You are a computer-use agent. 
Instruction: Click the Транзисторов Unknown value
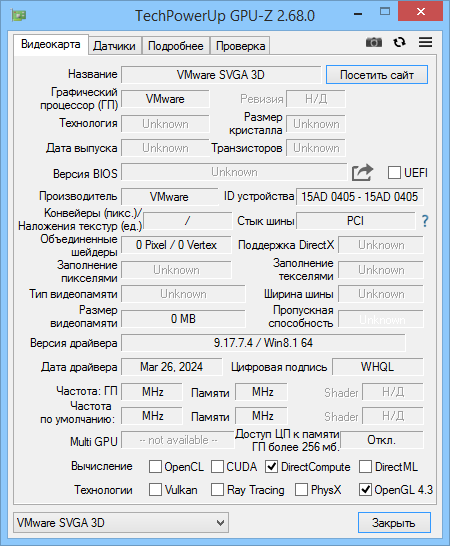pos(316,148)
